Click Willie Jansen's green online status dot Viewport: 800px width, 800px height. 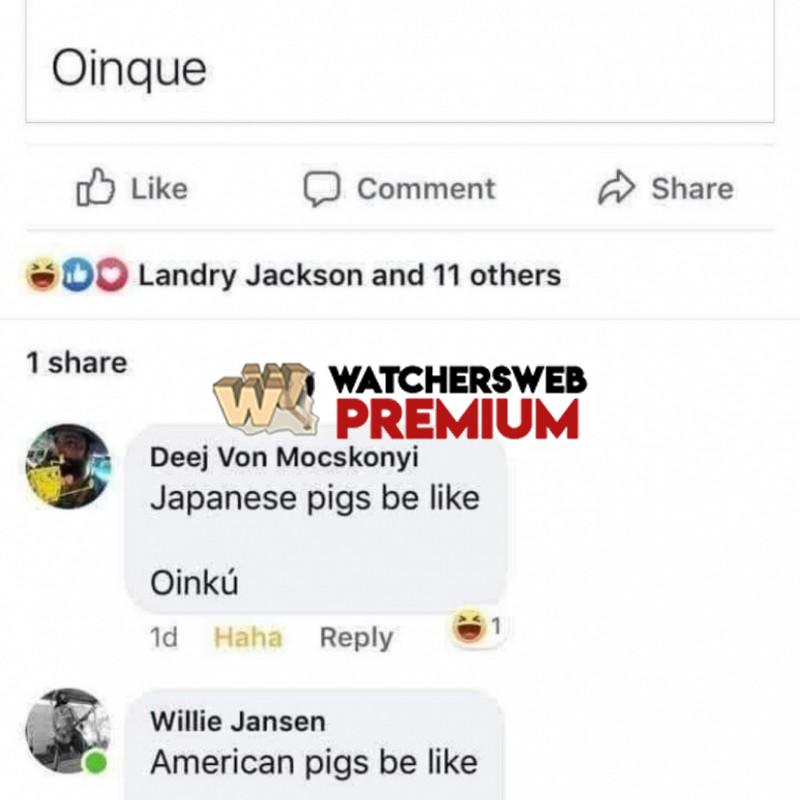(x=95, y=763)
